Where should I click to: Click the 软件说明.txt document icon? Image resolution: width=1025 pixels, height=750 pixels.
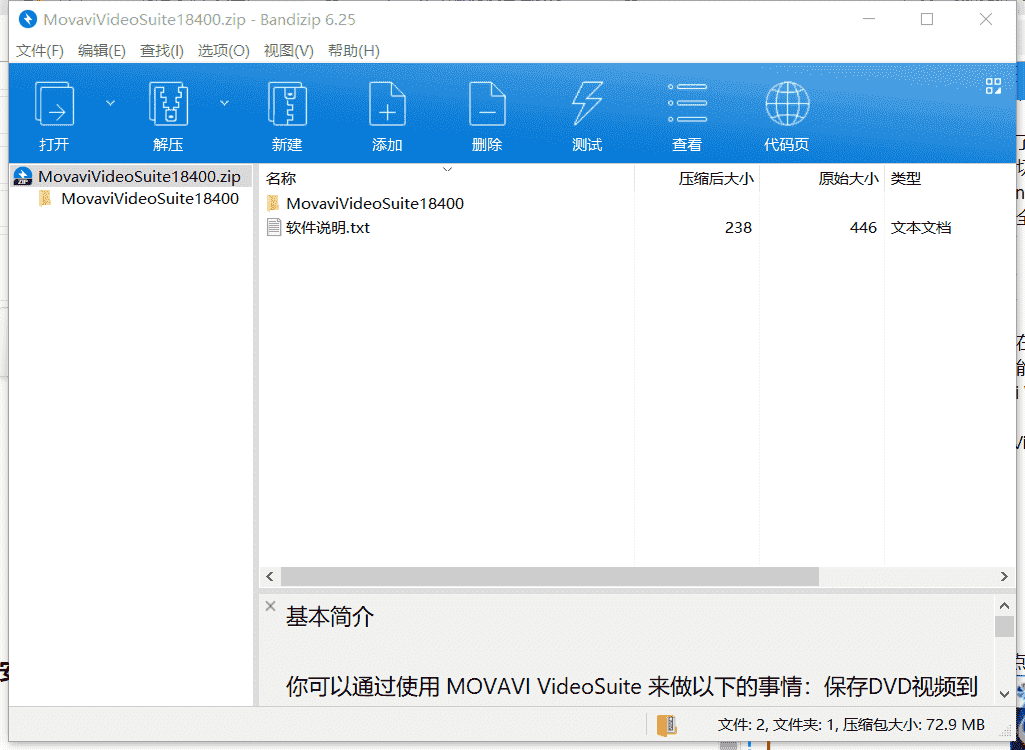[x=273, y=228]
